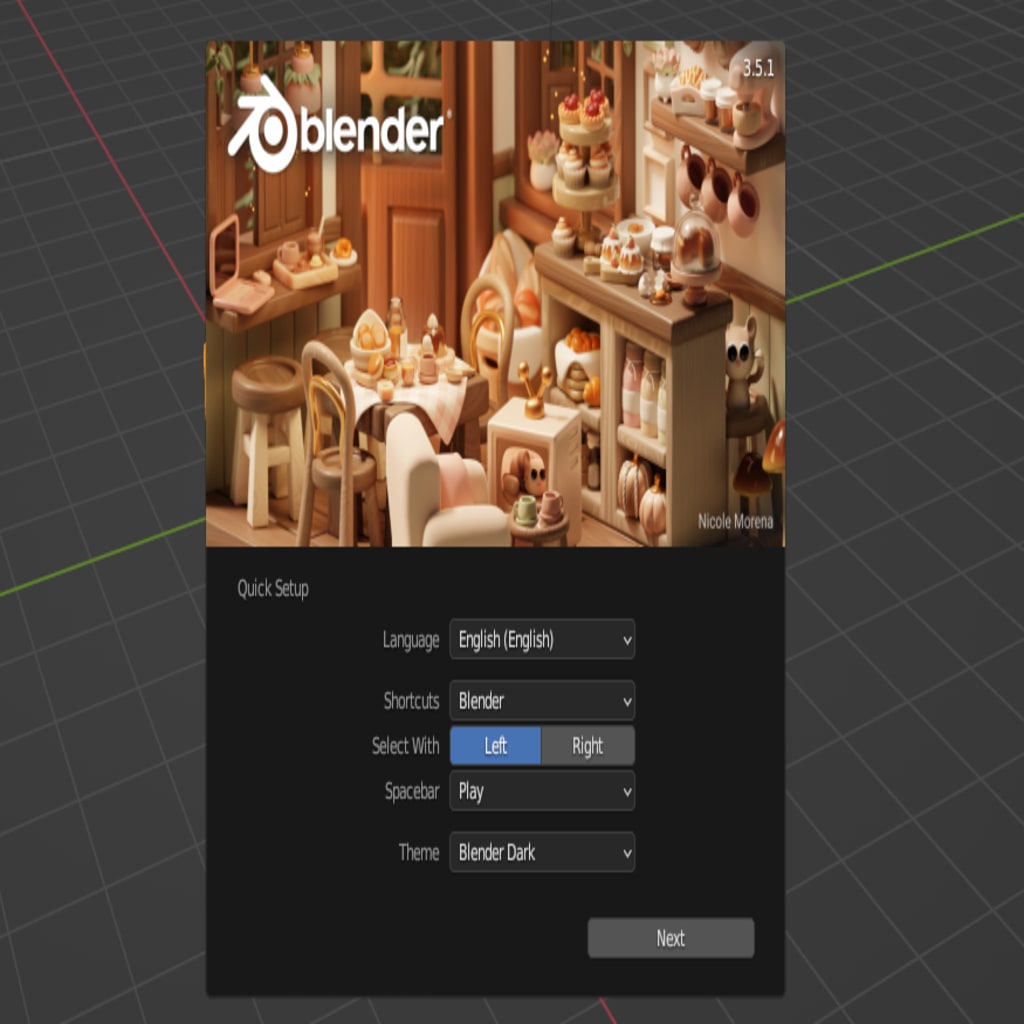This screenshot has height=1024, width=1024.
Task: Open the Shortcuts dropdown set to Blender
Action: (542, 701)
